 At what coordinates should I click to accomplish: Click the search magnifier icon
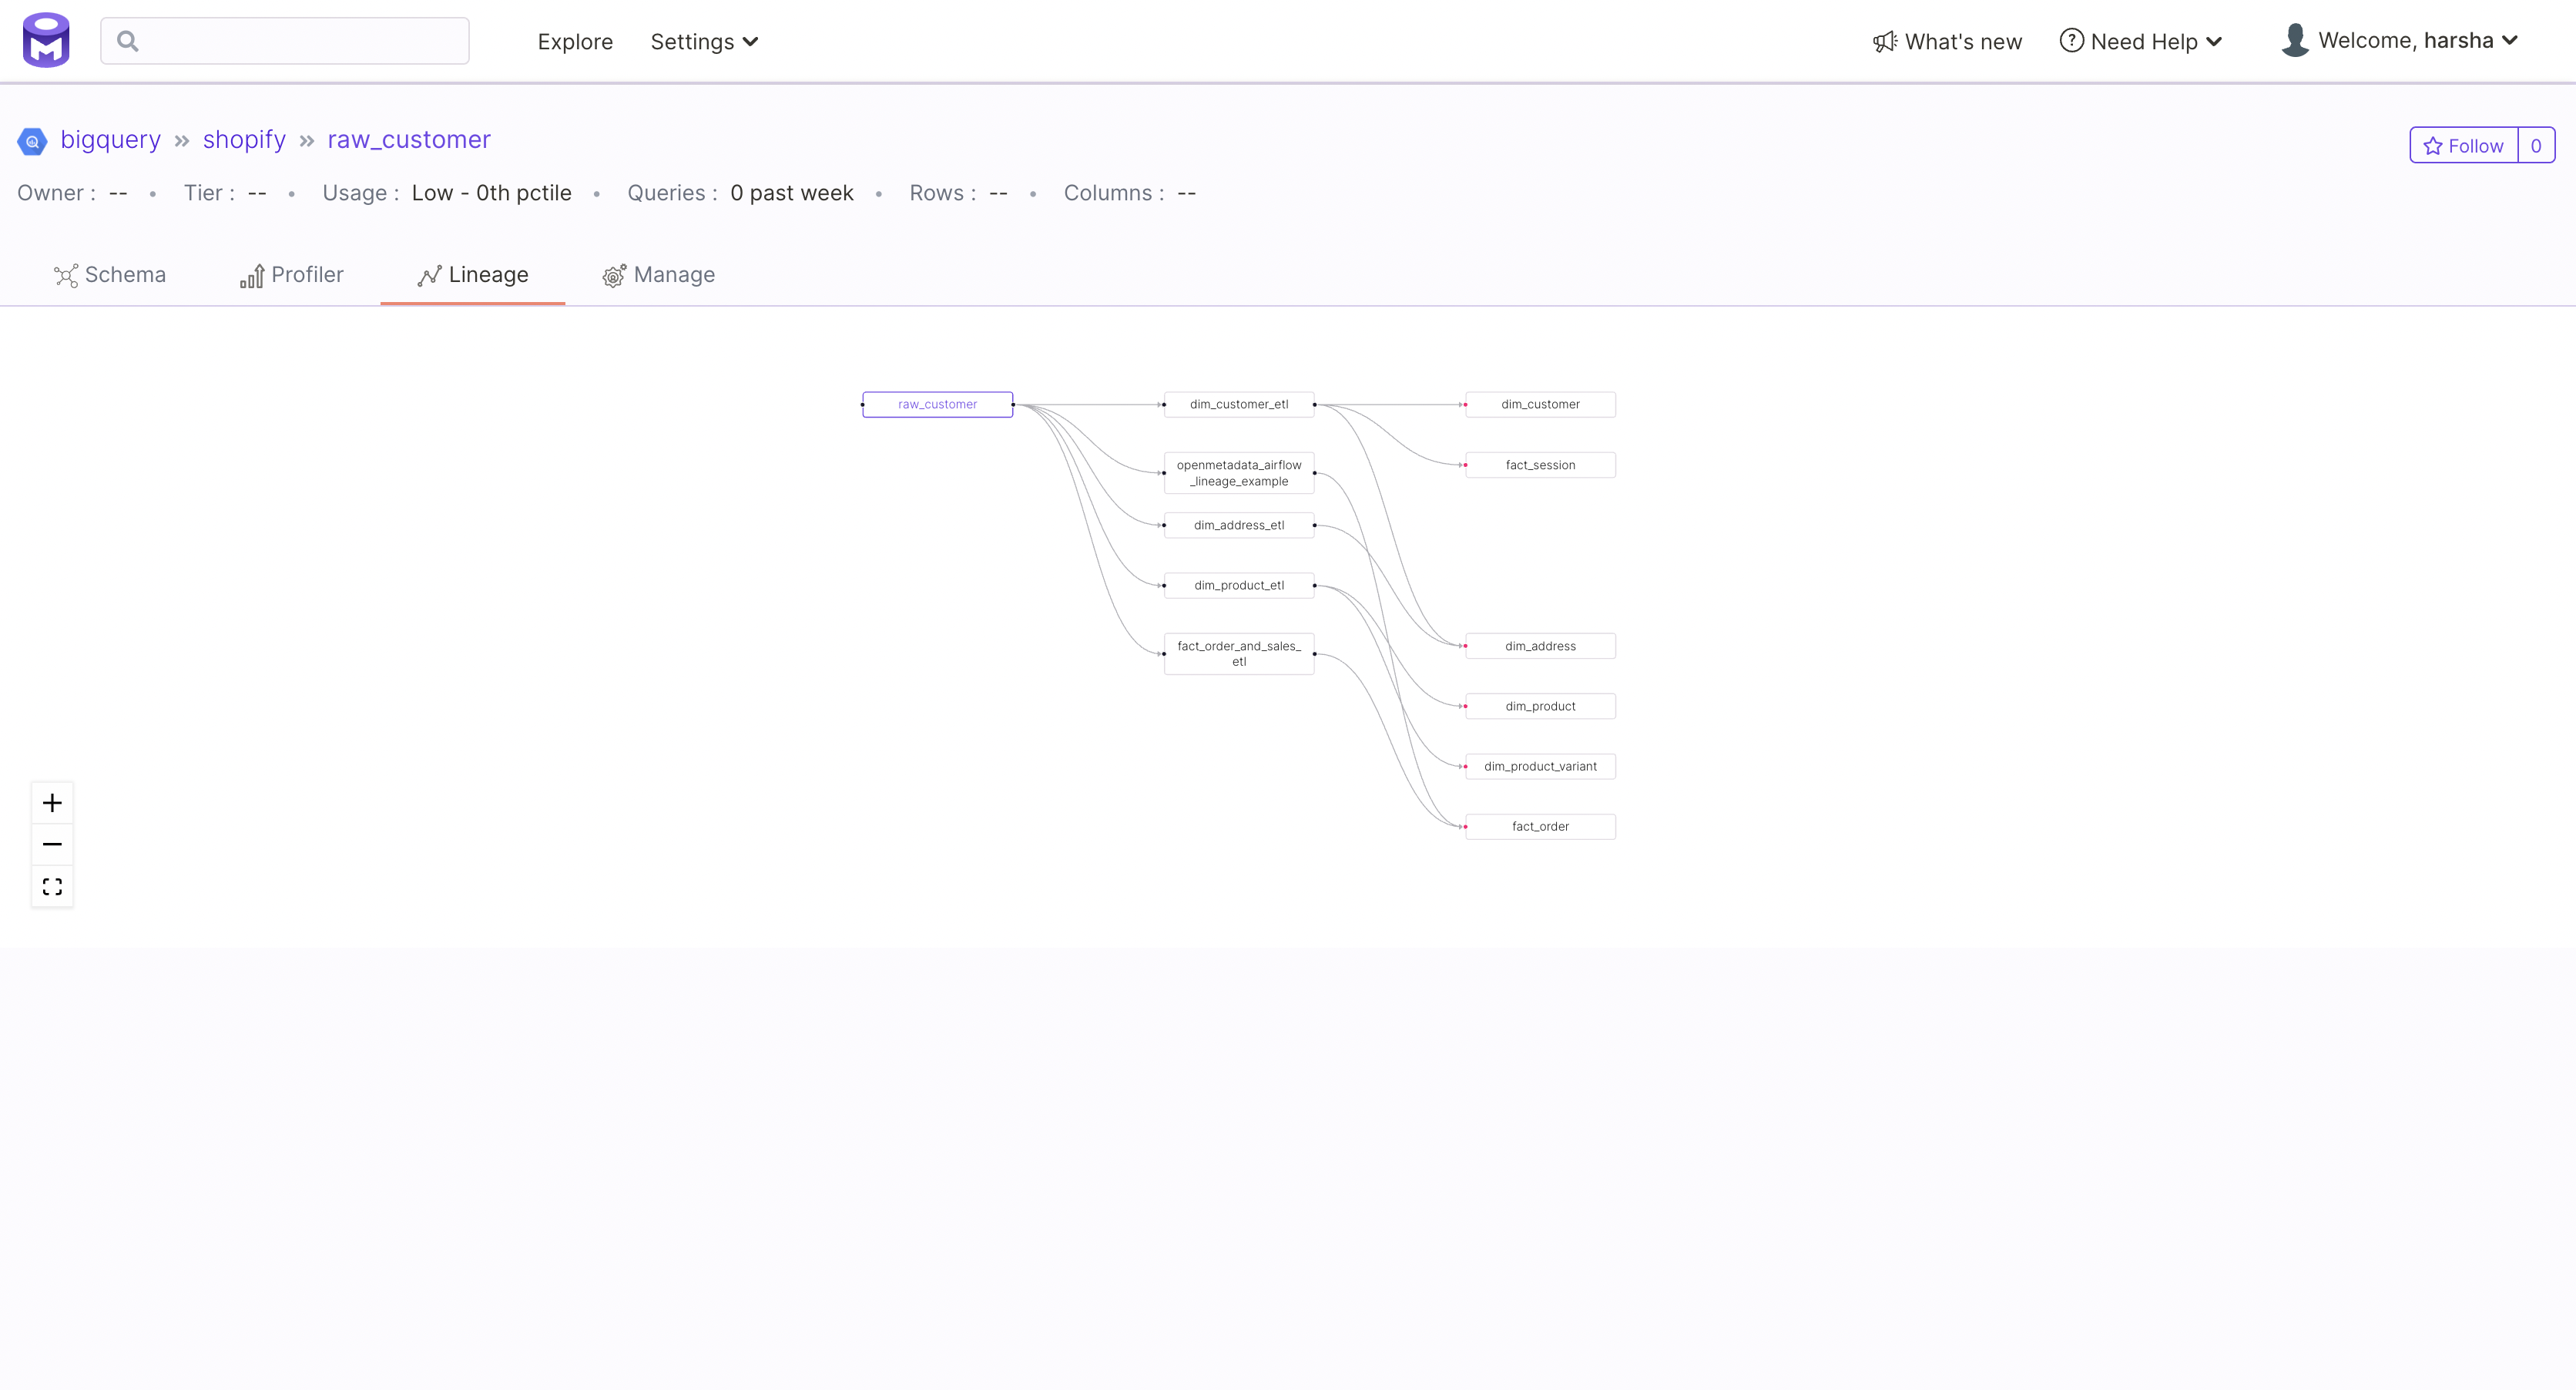coord(128,41)
